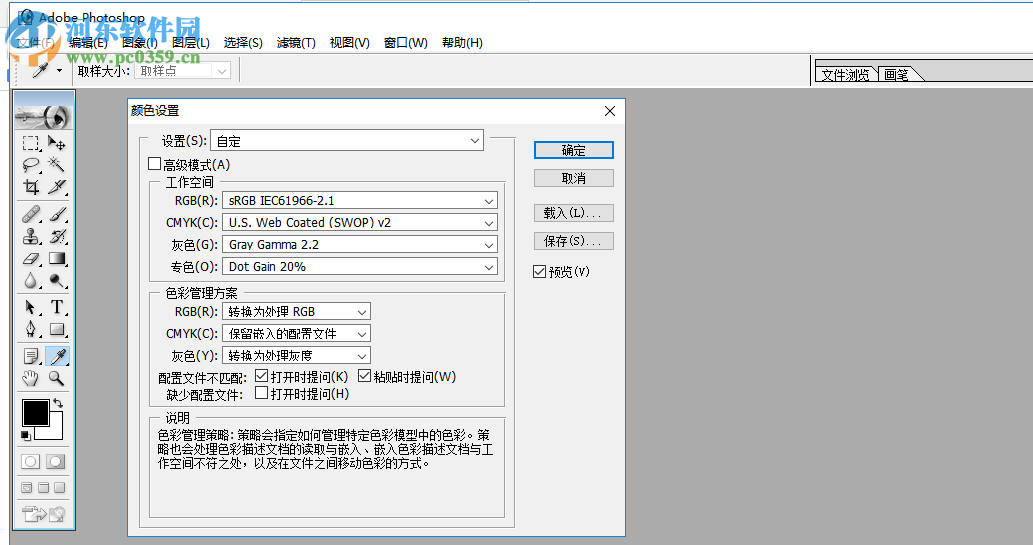The width and height of the screenshot is (1033, 545).
Task: Select the Move tool
Action: coord(57,143)
